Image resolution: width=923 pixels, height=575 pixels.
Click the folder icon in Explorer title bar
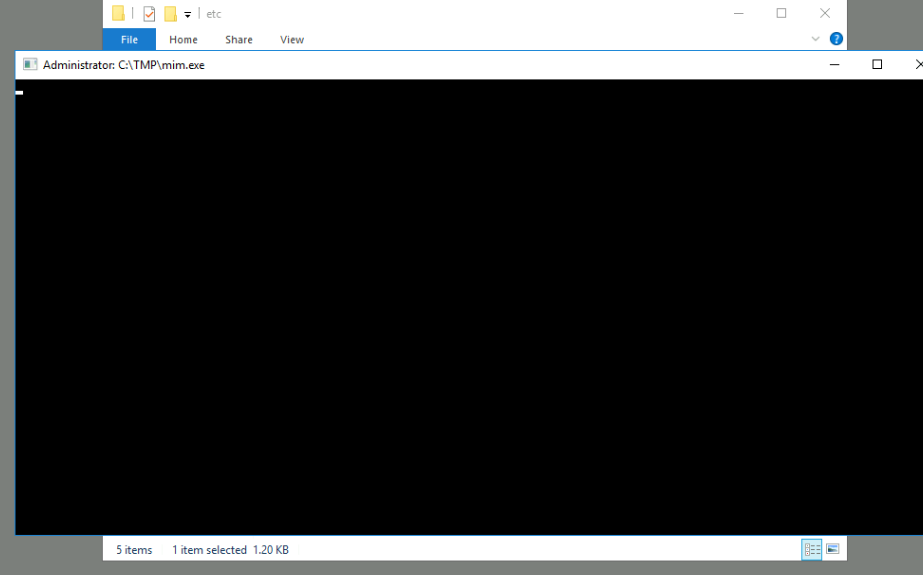click(x=118, y=13)
